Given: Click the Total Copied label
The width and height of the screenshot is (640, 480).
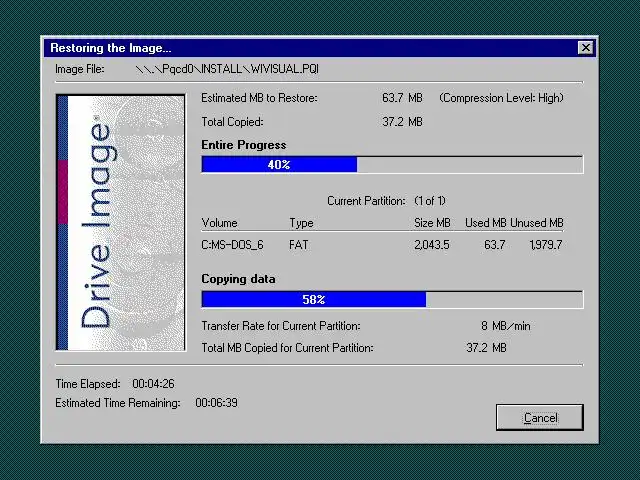Looking at the screenshot, I should tap(232, 122).
